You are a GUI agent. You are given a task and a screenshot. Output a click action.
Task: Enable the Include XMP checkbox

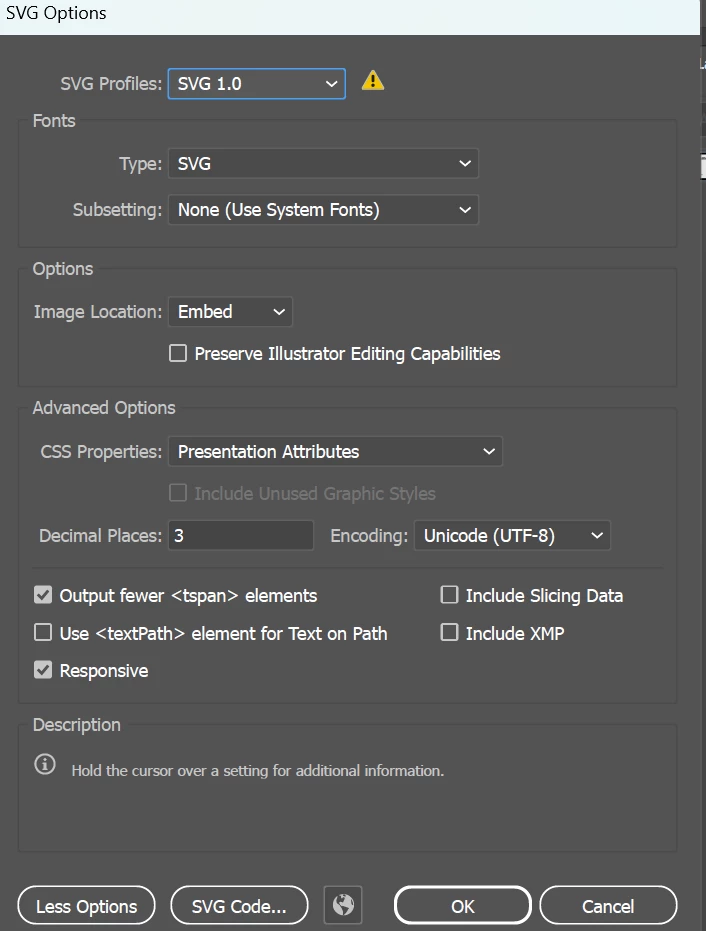pyautogui.click(x=449, y=632)
